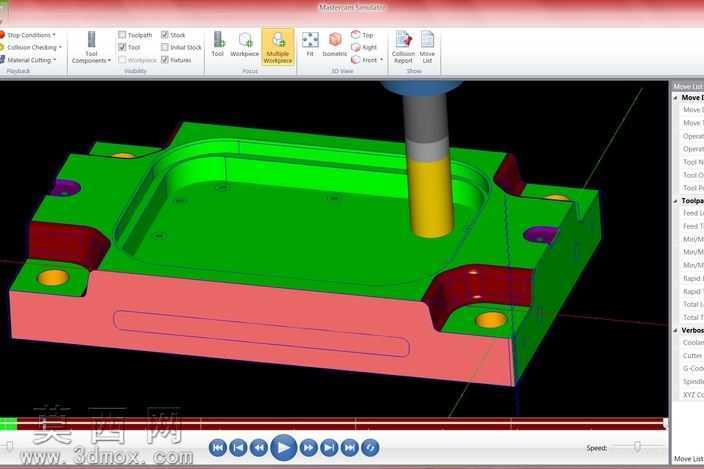Rewind the simulation
Image resolution: width=704 pixels, height=469 pixels.
[259, 447]
